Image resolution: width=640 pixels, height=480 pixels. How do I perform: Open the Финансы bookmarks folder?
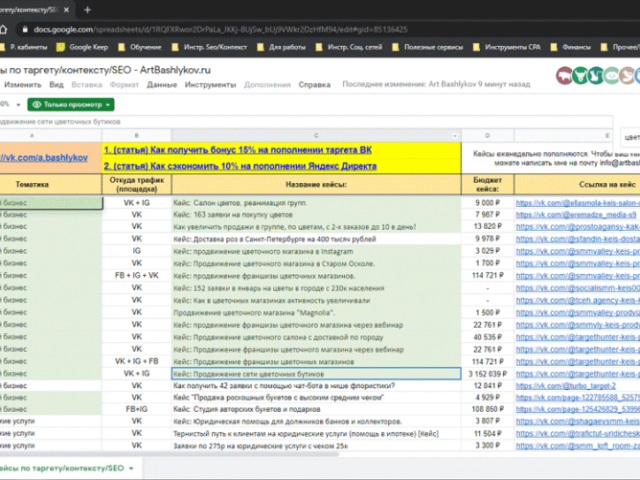(x=571, y=47)
